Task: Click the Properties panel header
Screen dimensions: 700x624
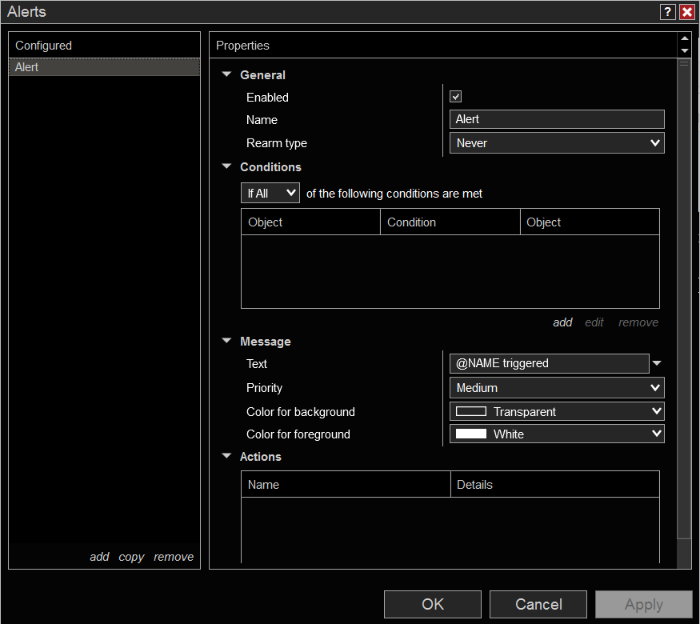Action: click(443, 45)
